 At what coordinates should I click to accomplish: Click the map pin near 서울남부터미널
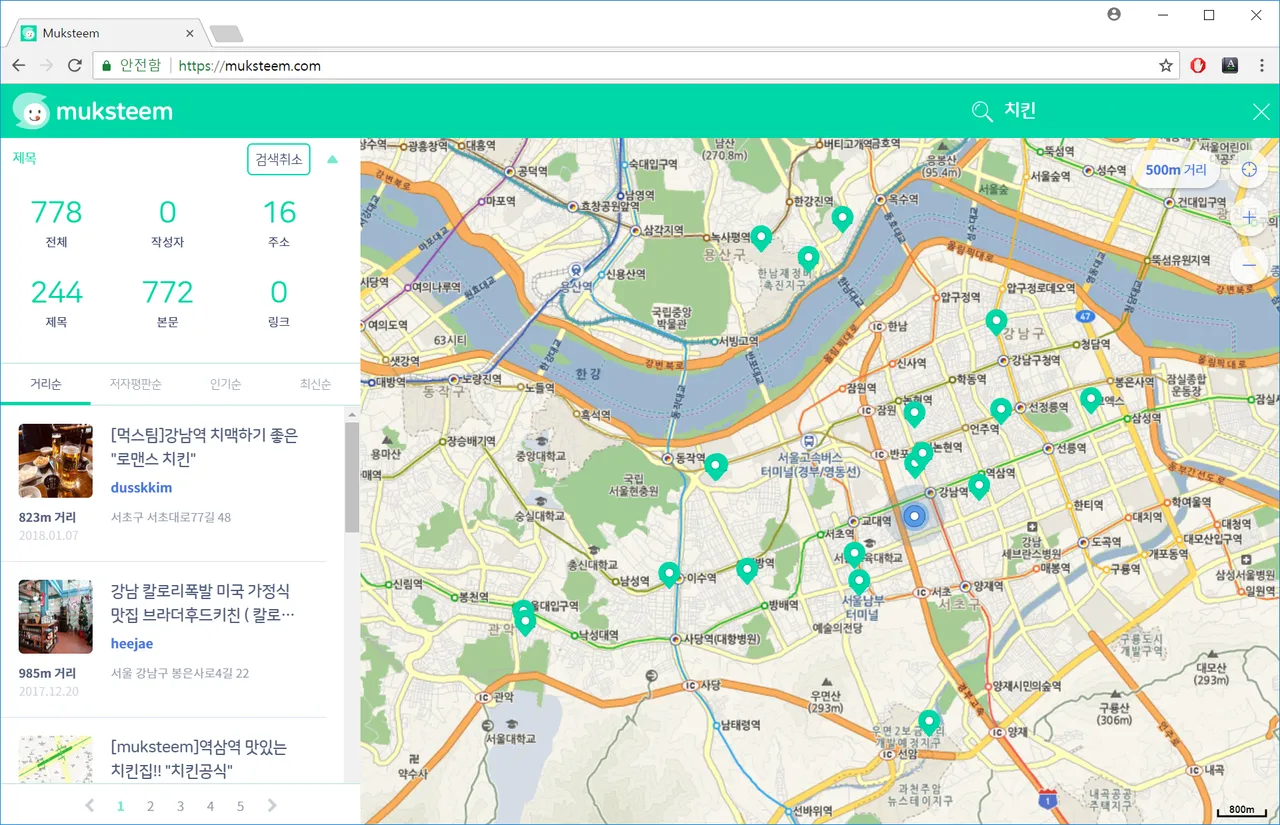pos(859,581)
